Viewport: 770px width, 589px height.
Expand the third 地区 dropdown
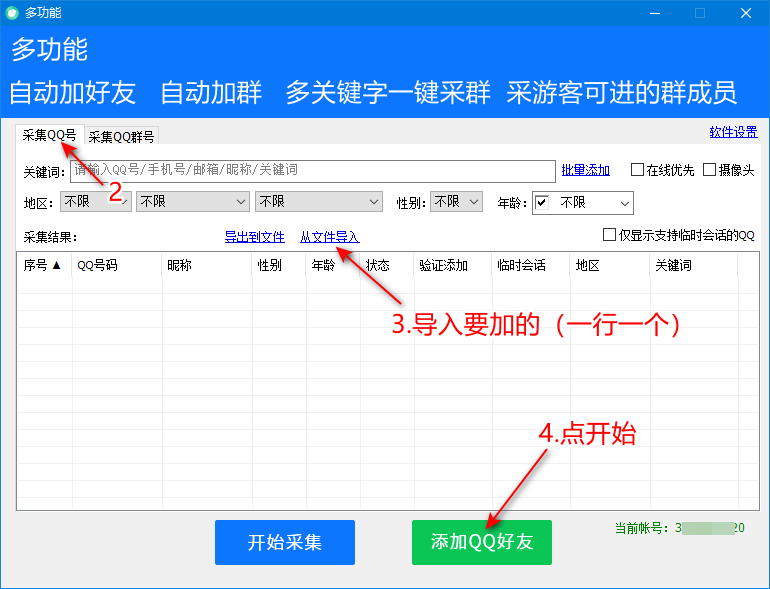[318, 202]
